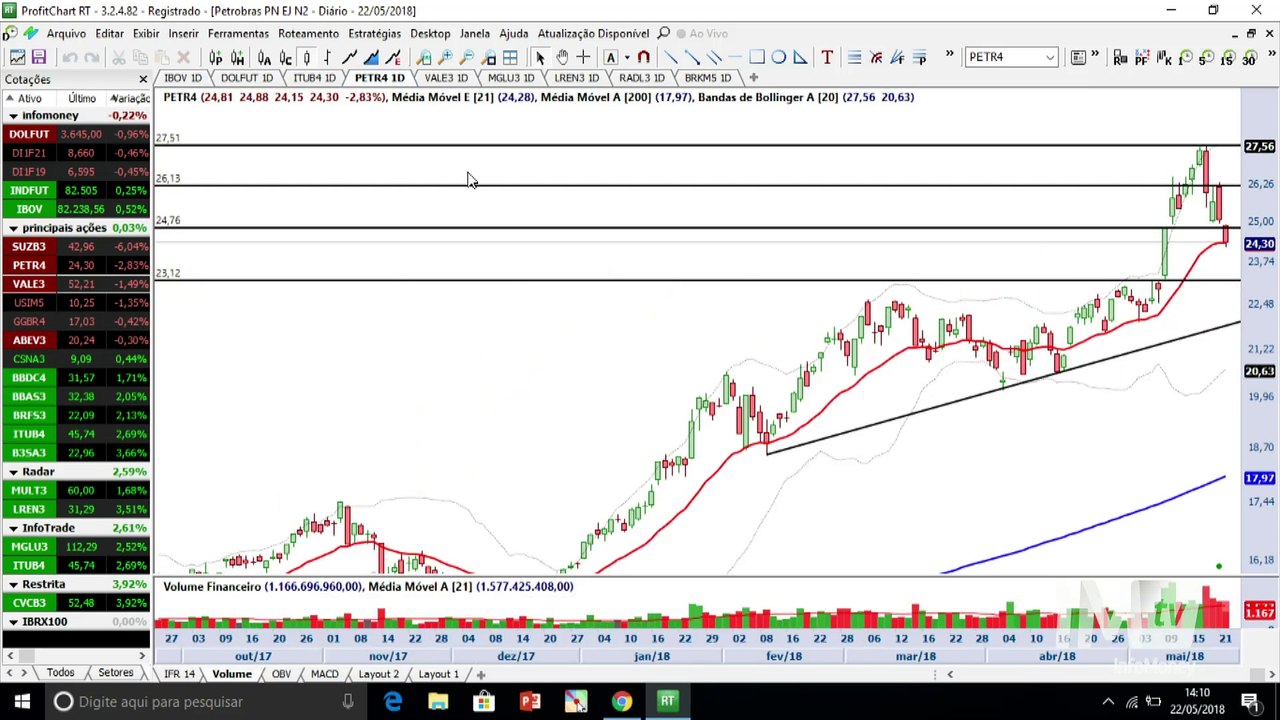Switch to area chart type icon
The height and width of the screenshot is (720, 1280).
(x=371, y=57)
